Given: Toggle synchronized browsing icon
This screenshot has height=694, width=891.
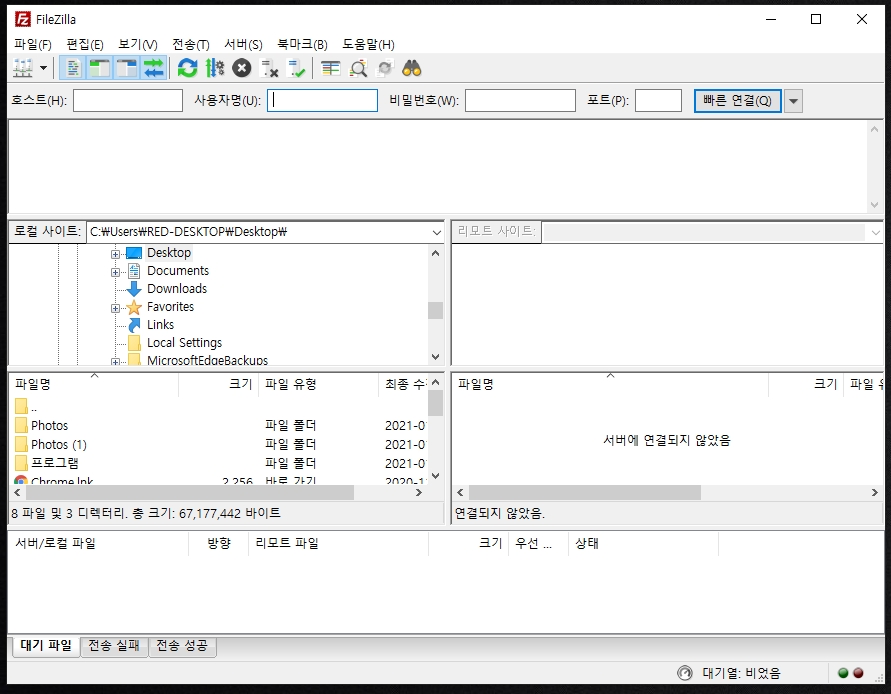Looking at the screenshot, I should (x=385, y=68).
